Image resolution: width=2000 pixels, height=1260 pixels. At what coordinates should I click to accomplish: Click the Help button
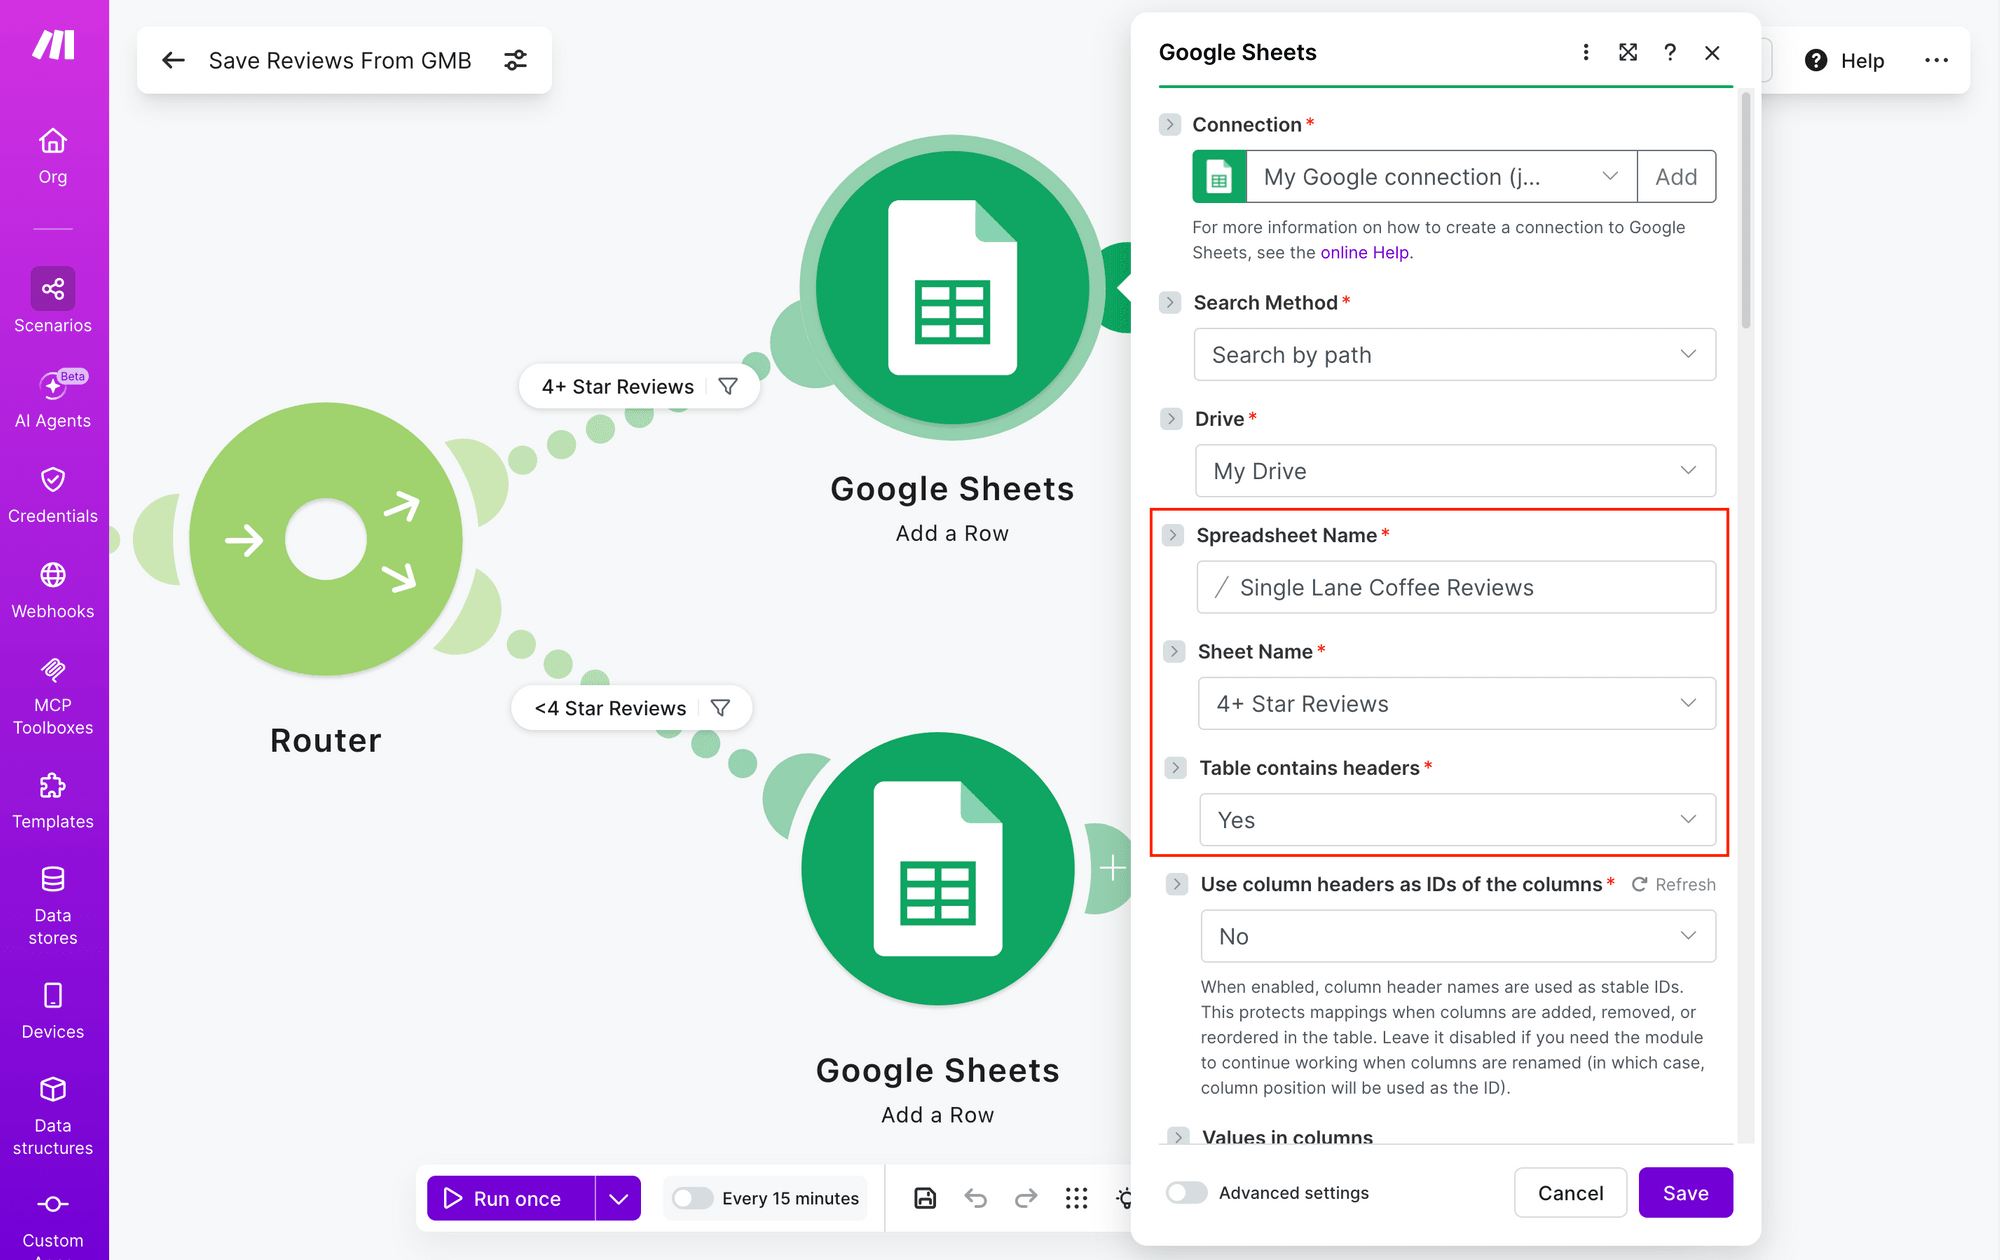point(1845,61)
